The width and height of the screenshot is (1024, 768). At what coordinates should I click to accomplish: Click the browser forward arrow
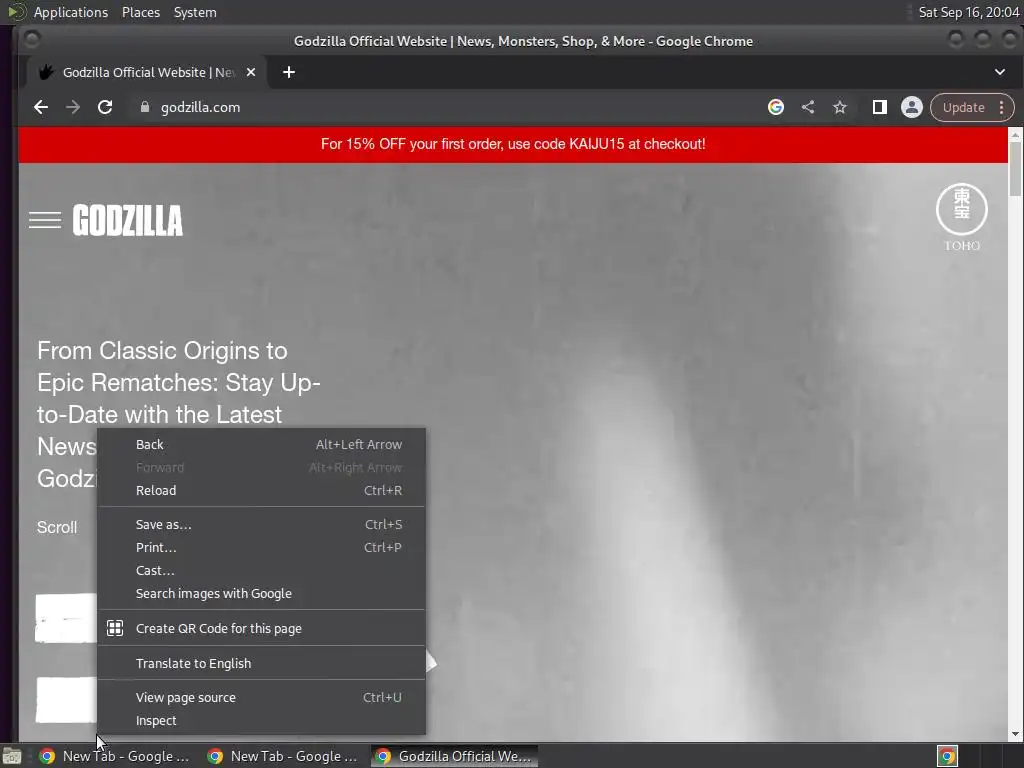[x=72, y=107]
